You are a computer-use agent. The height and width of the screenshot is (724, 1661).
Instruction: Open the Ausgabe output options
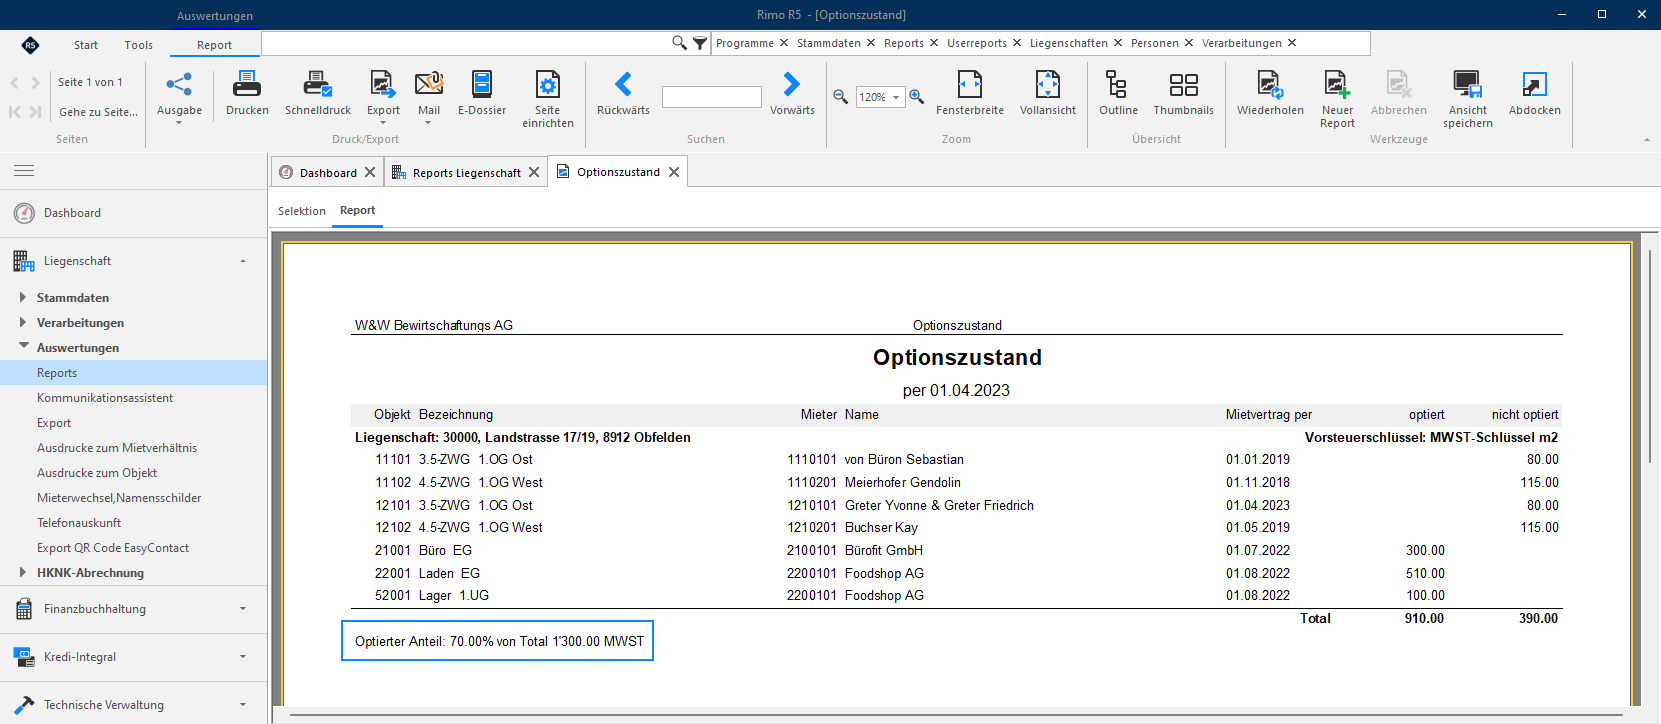point(179,97)
